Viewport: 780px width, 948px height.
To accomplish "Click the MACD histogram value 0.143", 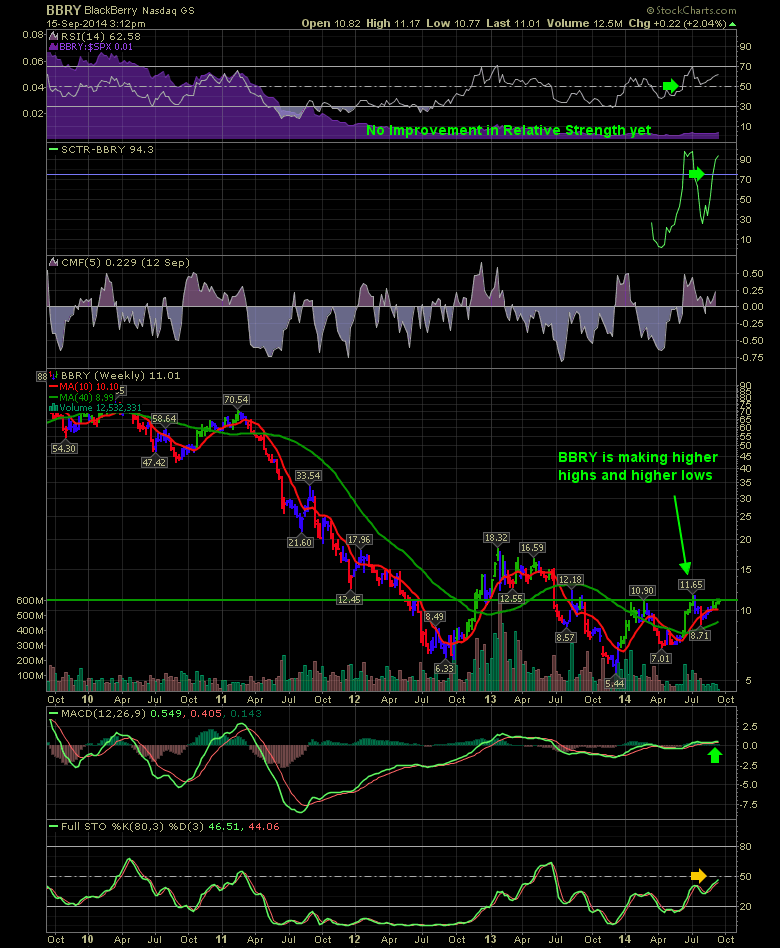I will pos(246,713).
